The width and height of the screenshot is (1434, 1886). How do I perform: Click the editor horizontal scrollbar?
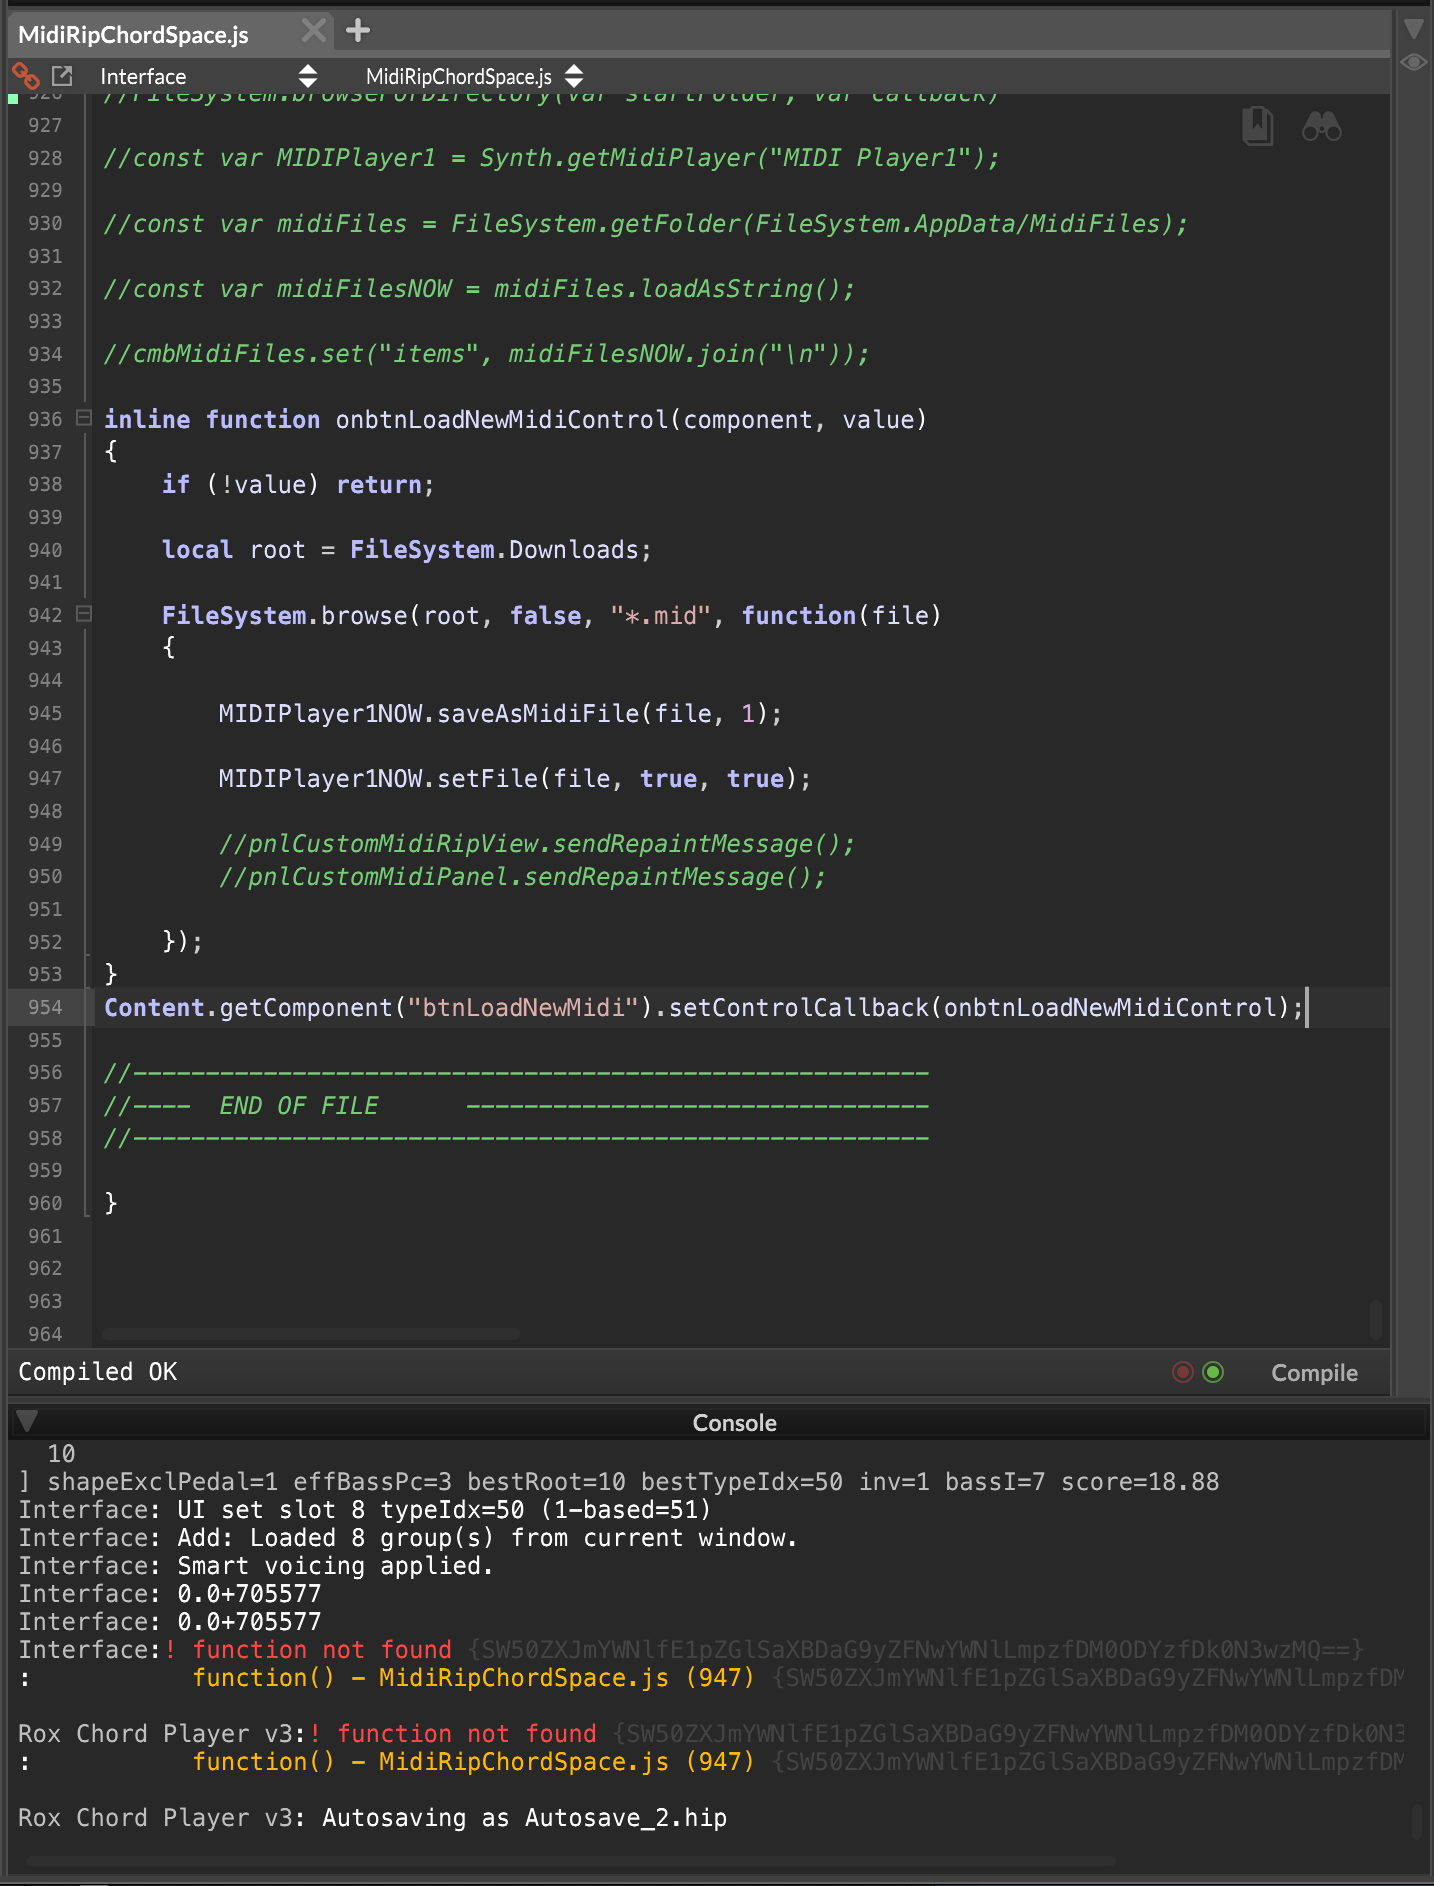pyautogui.click(x=310, y=1334)
